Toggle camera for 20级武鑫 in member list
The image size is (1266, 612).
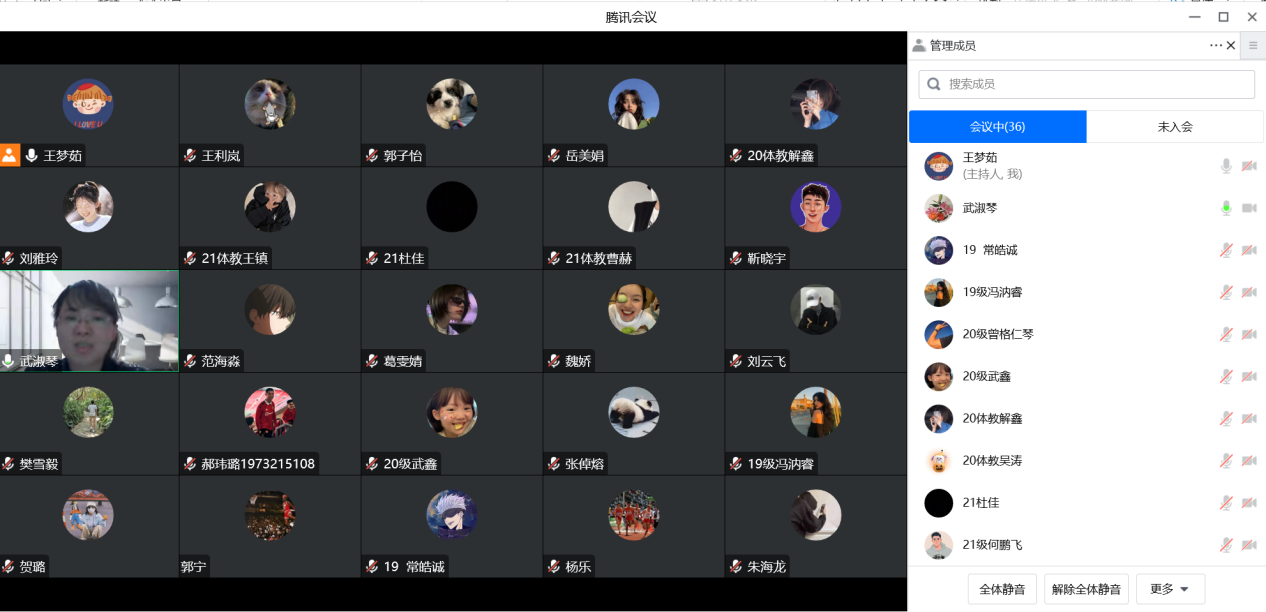coord(1249,377)
